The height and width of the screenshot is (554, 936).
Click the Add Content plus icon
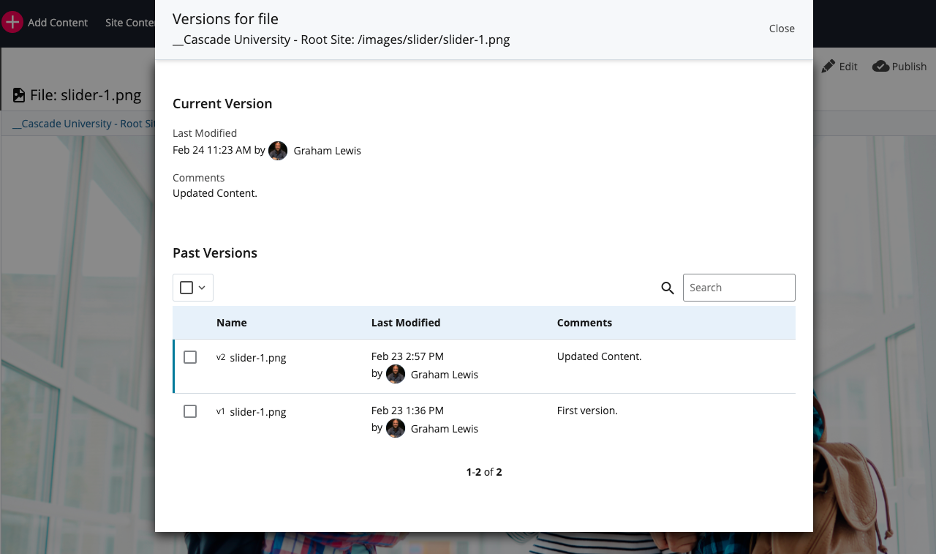click(x=12, y=22)
